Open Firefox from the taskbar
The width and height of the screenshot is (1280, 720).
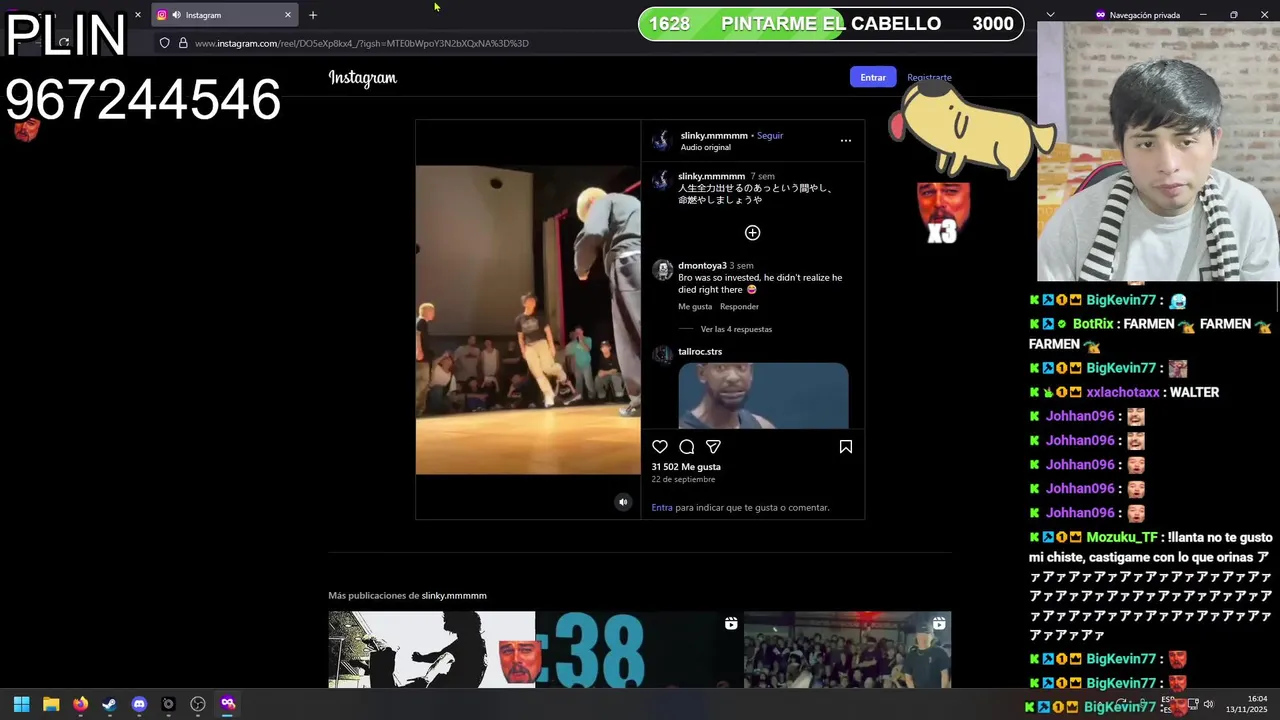point(80,704)
